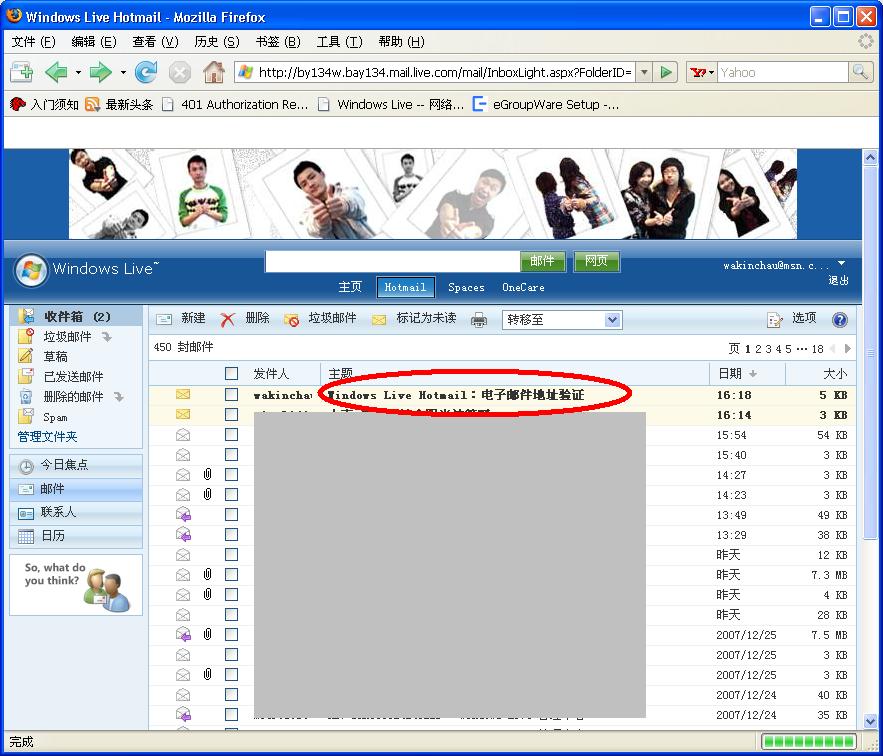Open the 文件 (F) menu
Image resolution: width=883 pixels, height=756 pixels.
point(33,42)
